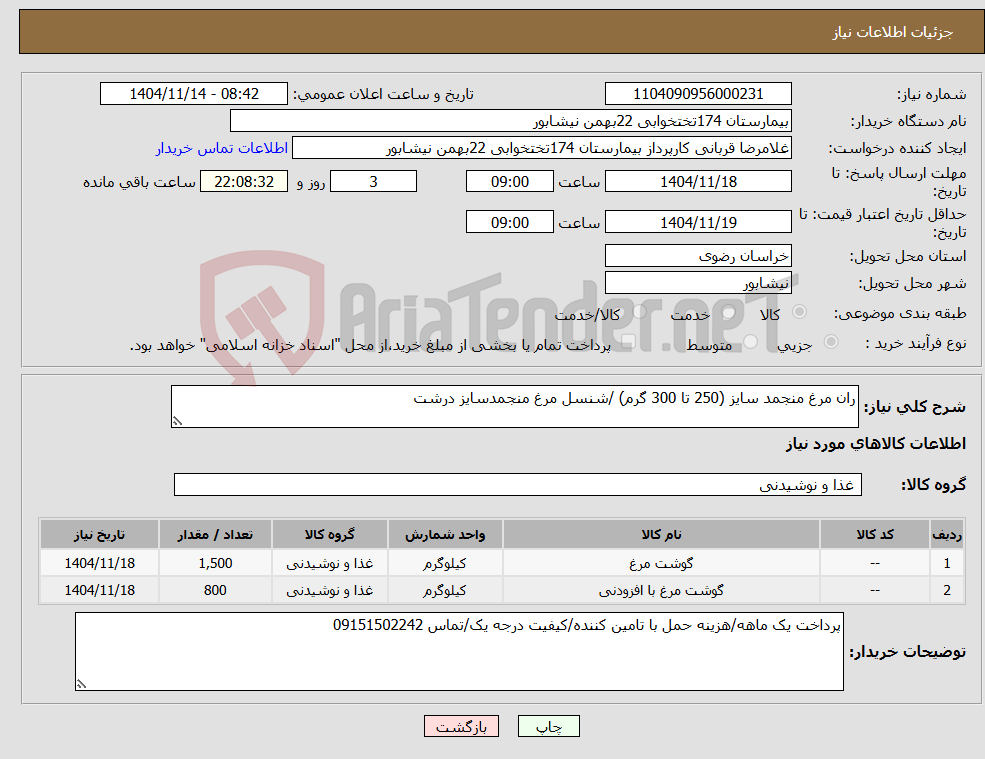
Task: Click the general need description text area
Action: tap(514, 407)
